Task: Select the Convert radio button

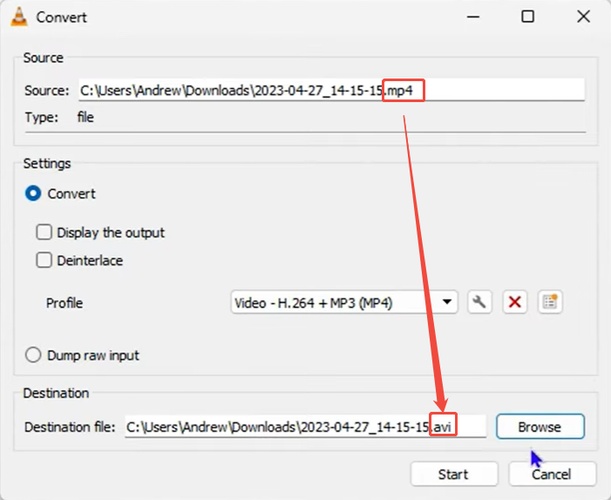Action: (33, 194)
